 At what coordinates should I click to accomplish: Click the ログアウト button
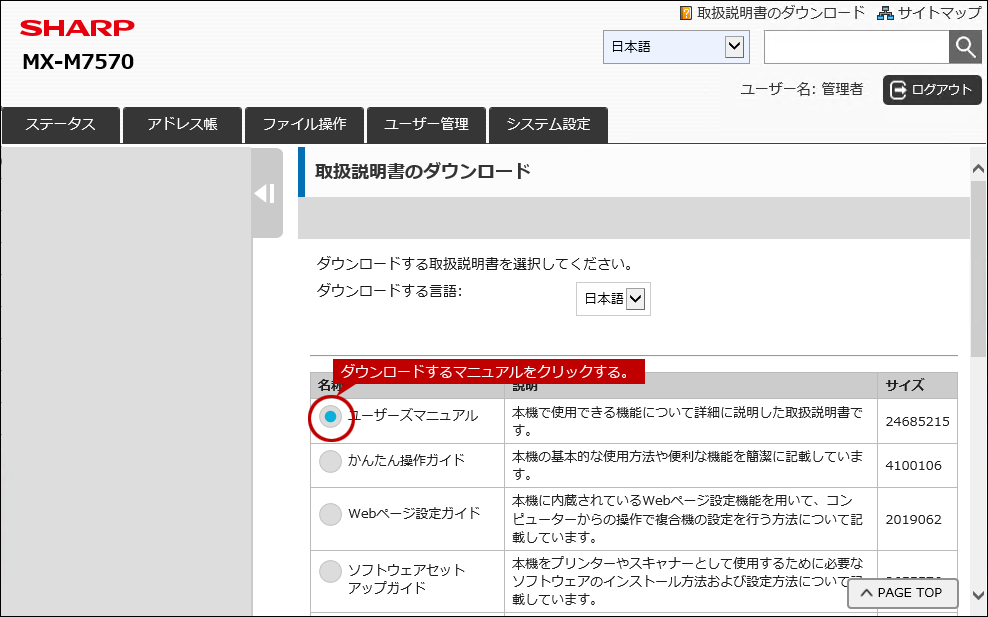(932, 89)
